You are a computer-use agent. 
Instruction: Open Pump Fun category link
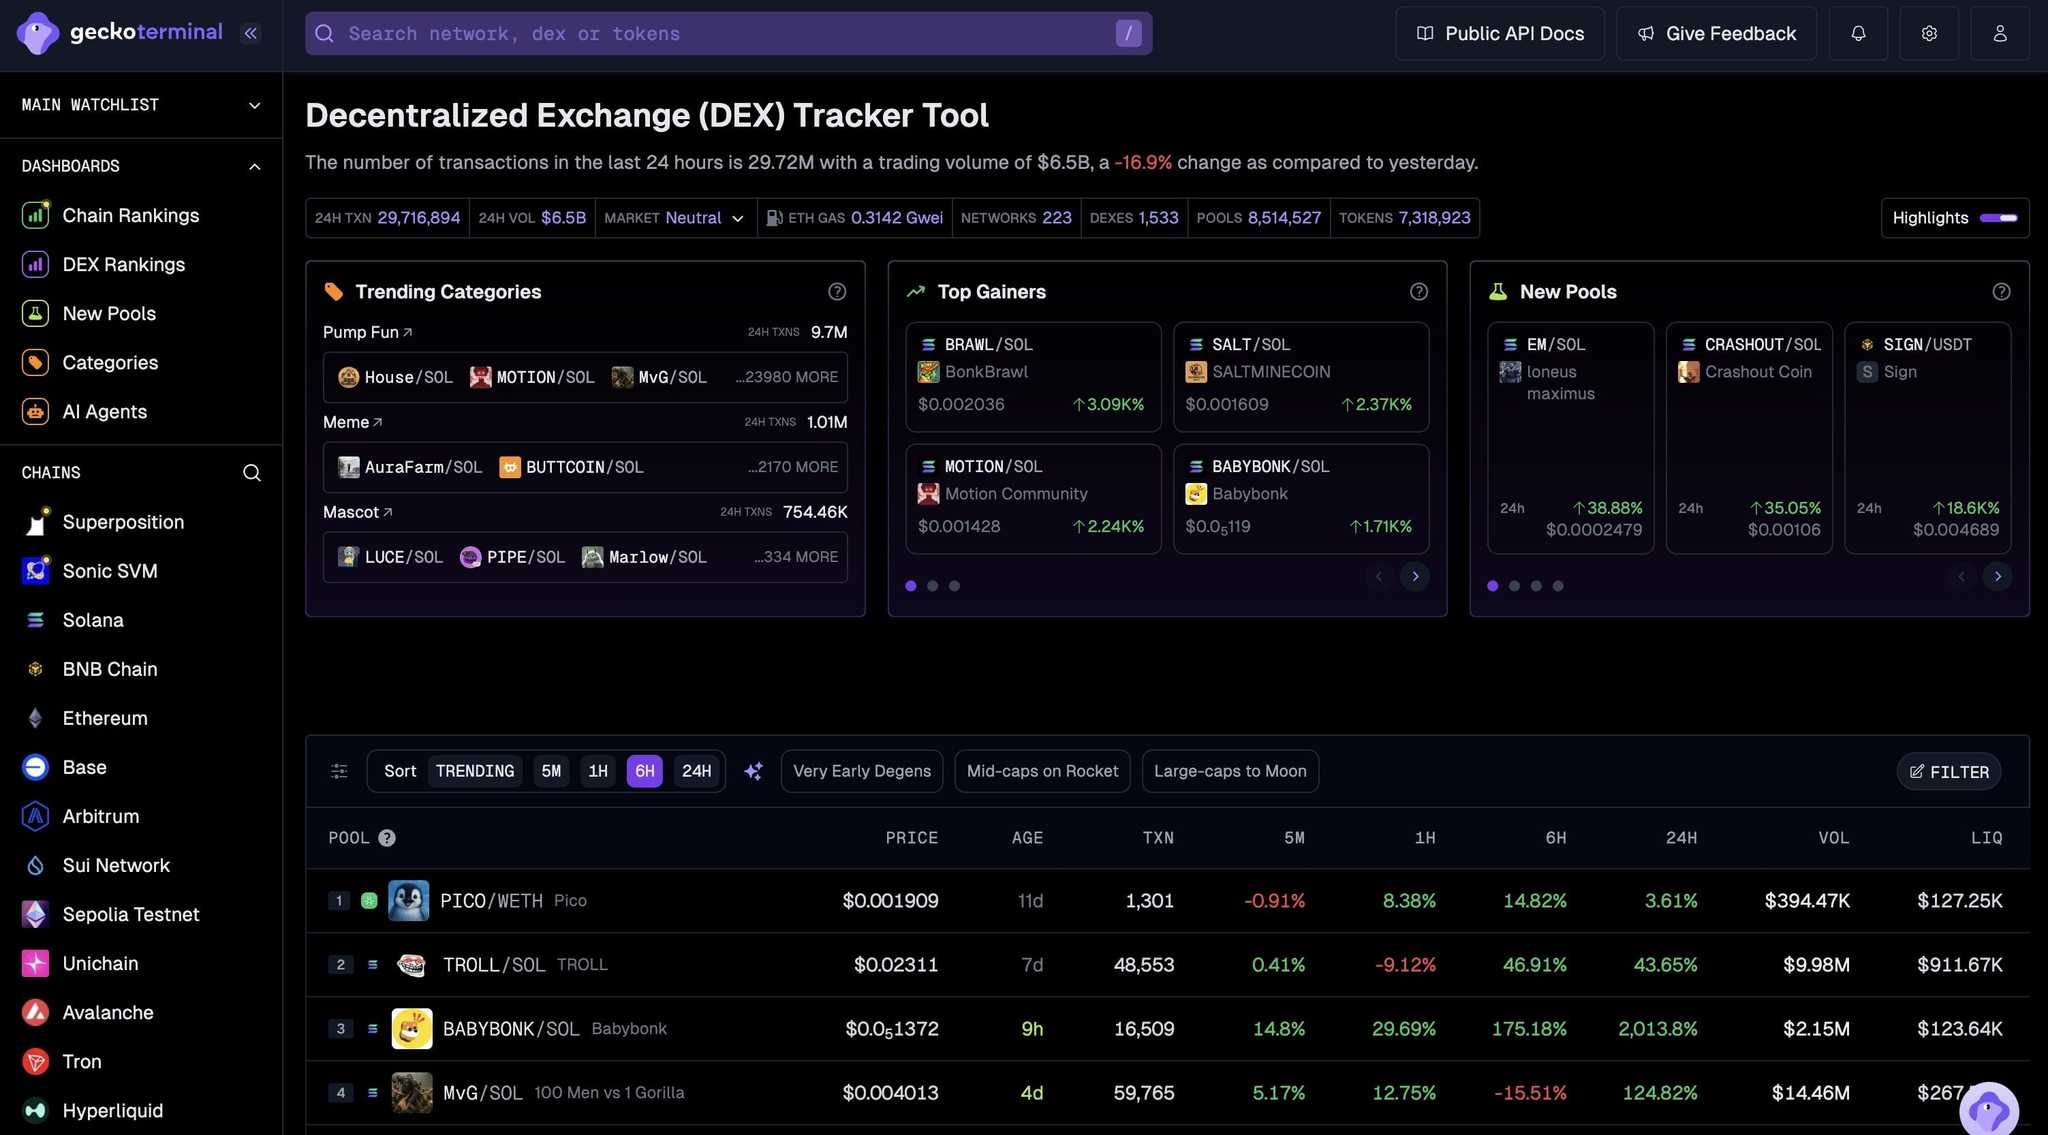click(x=368, y=332)
